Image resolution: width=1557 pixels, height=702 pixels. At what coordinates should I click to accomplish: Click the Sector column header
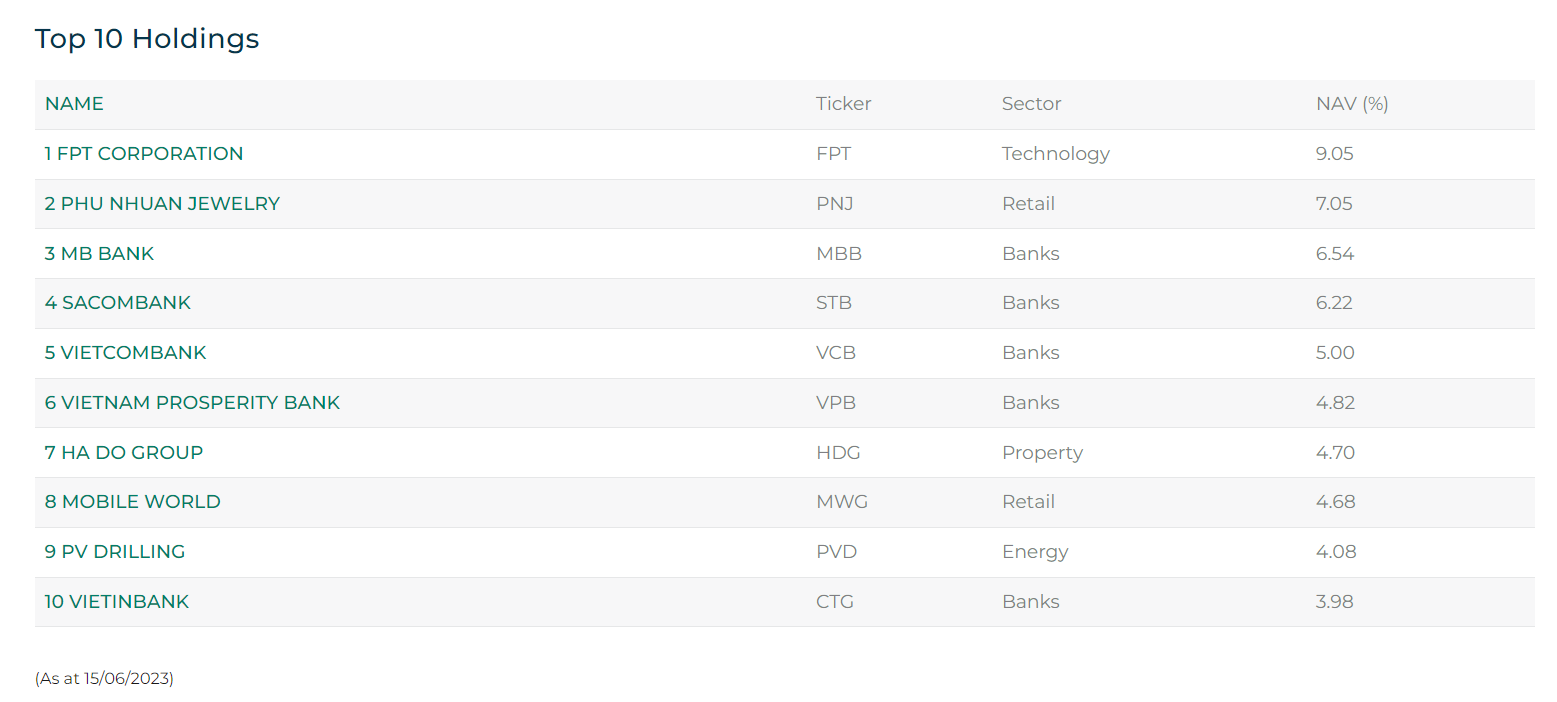pos(1031,104)
